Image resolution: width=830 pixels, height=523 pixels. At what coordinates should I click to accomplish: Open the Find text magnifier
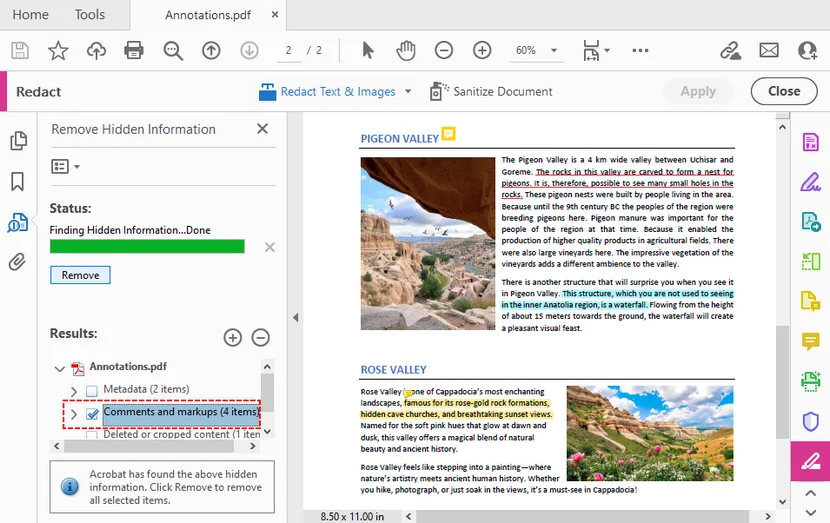173,51
